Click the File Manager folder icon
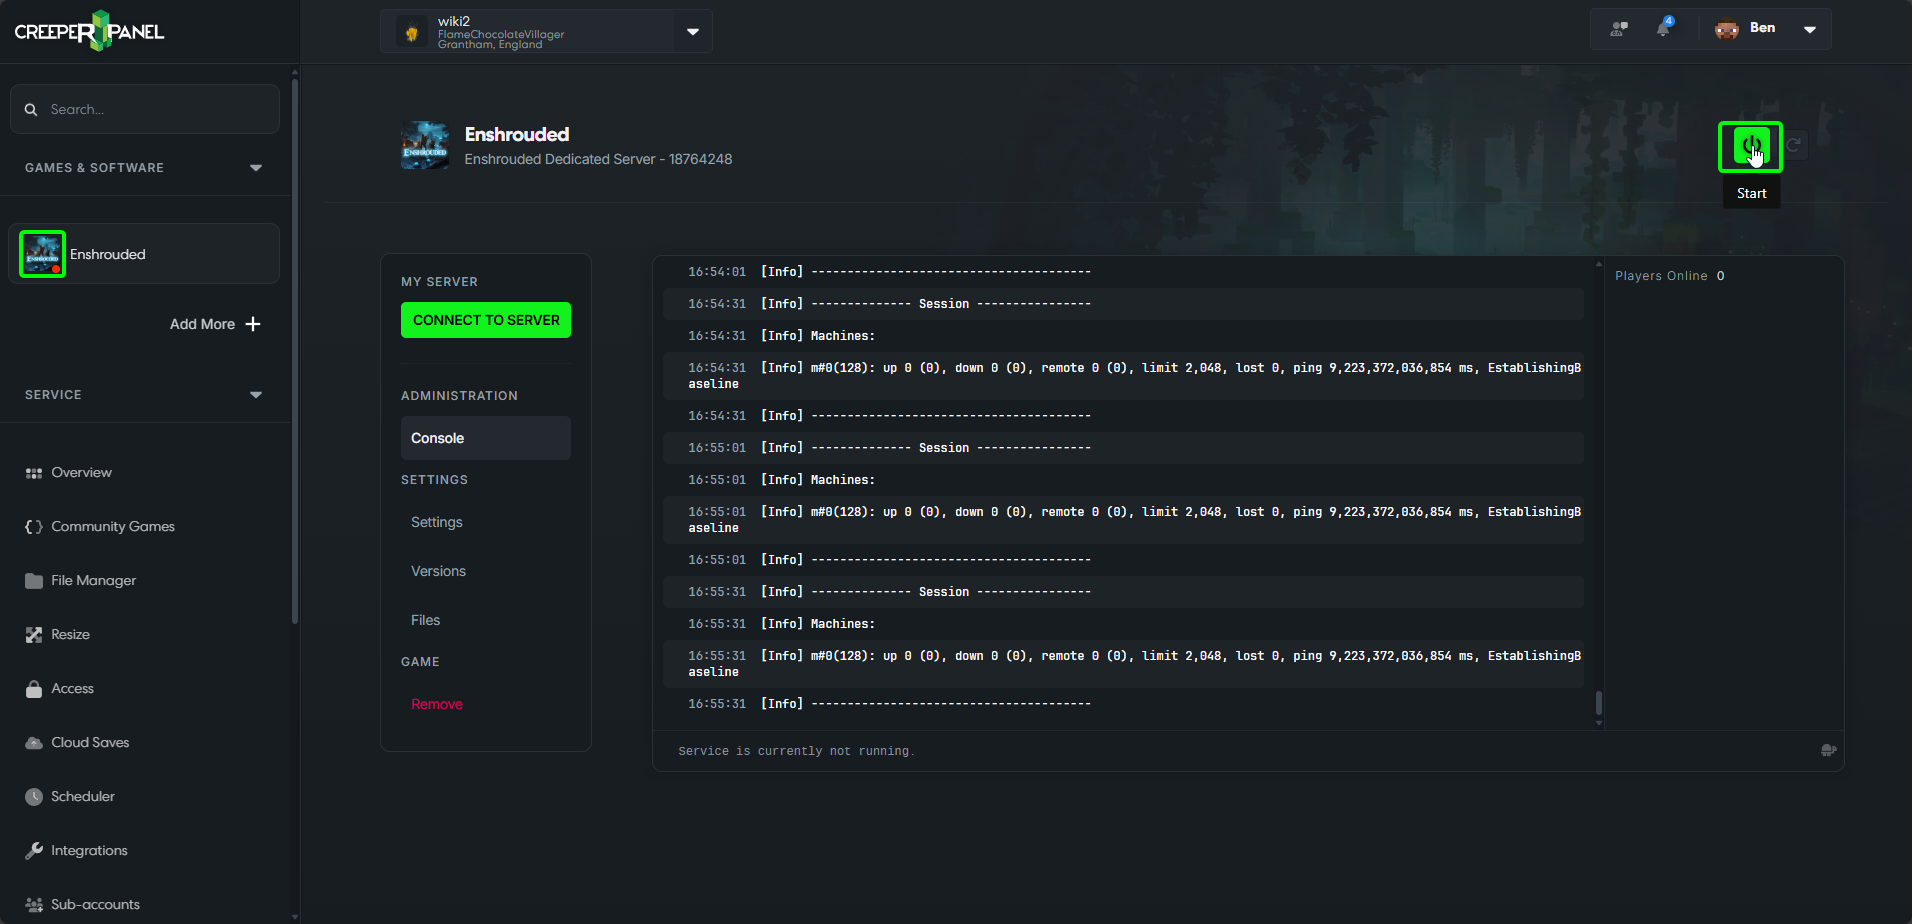This screenshot has height=924, width=1912. tap(34, 581)
